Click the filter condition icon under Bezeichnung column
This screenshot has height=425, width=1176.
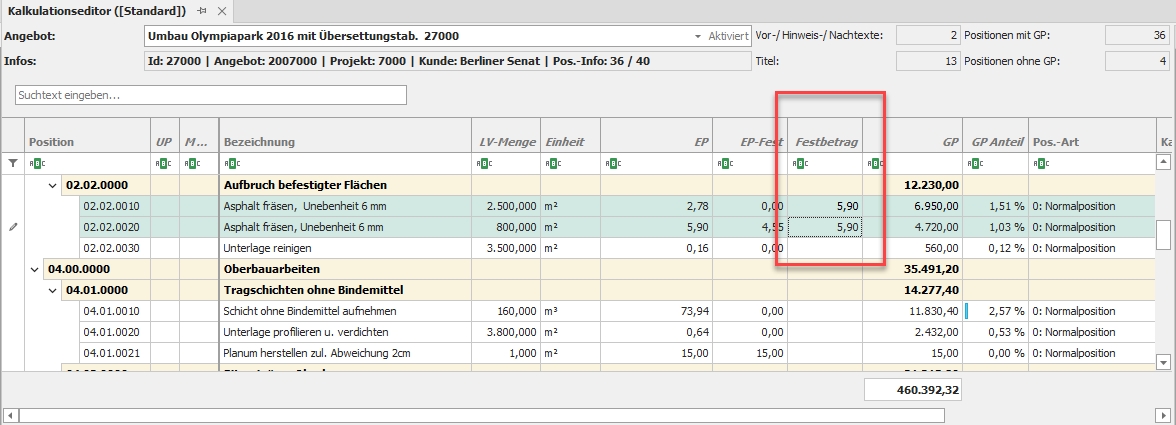[x=230, y=162]
